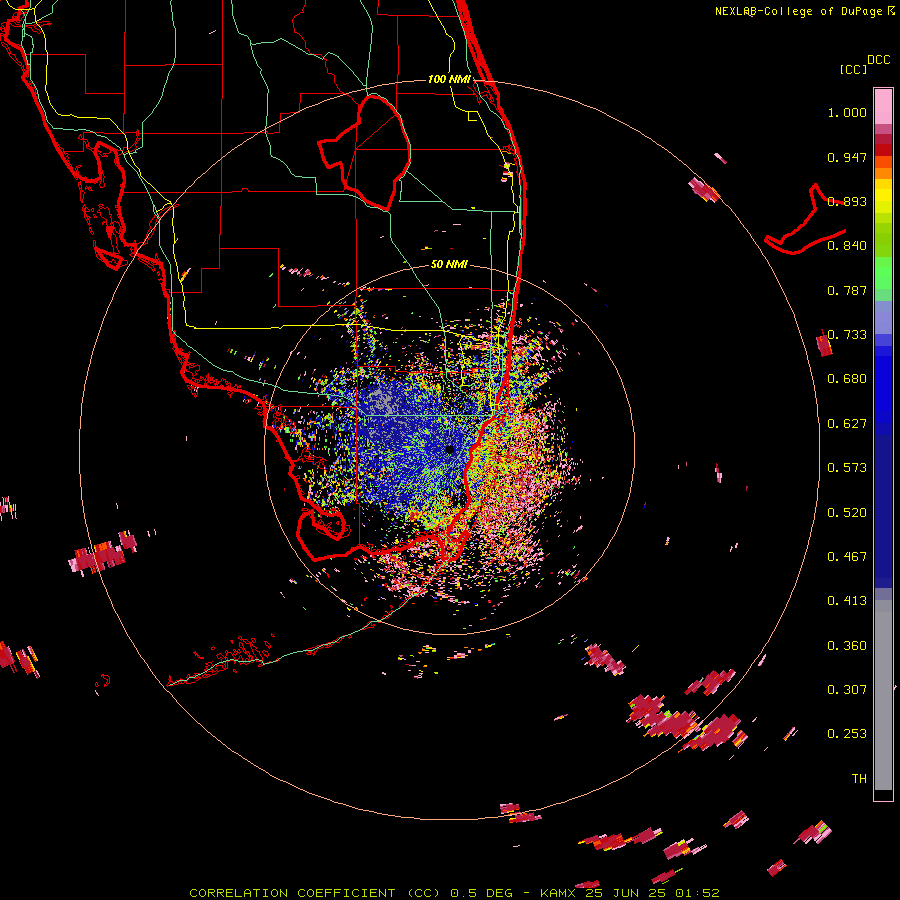The height and width of the screenshot is (900, 900).
Task: Click the 1.000 scale value
Action: tap(847, 112)
